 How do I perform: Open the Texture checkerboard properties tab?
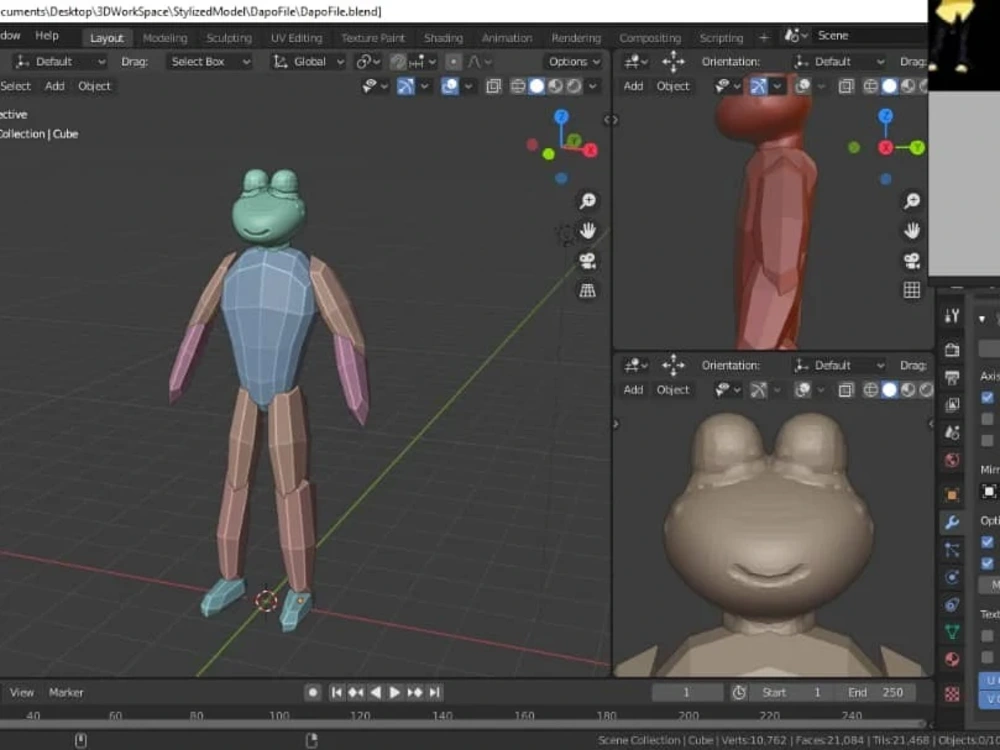[x=952, y=694]
